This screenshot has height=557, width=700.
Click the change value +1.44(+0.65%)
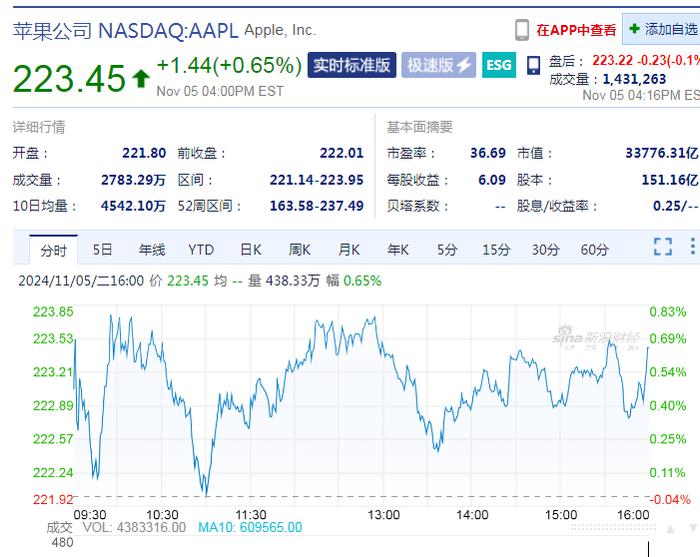pos(229,66)
